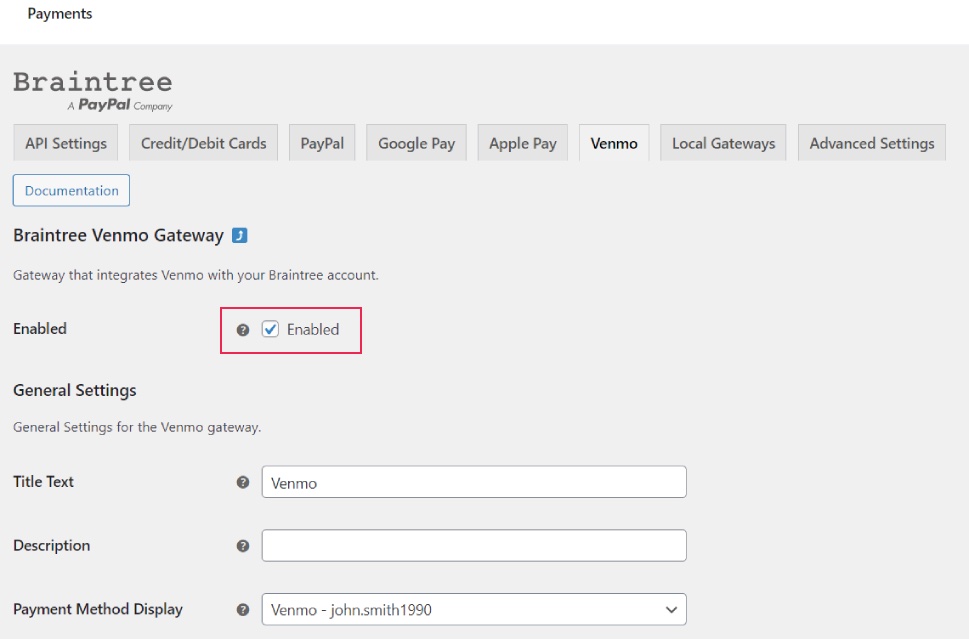969x639 pixels.
Task: Click the bold Enabled row label
Action: (40, 329)
